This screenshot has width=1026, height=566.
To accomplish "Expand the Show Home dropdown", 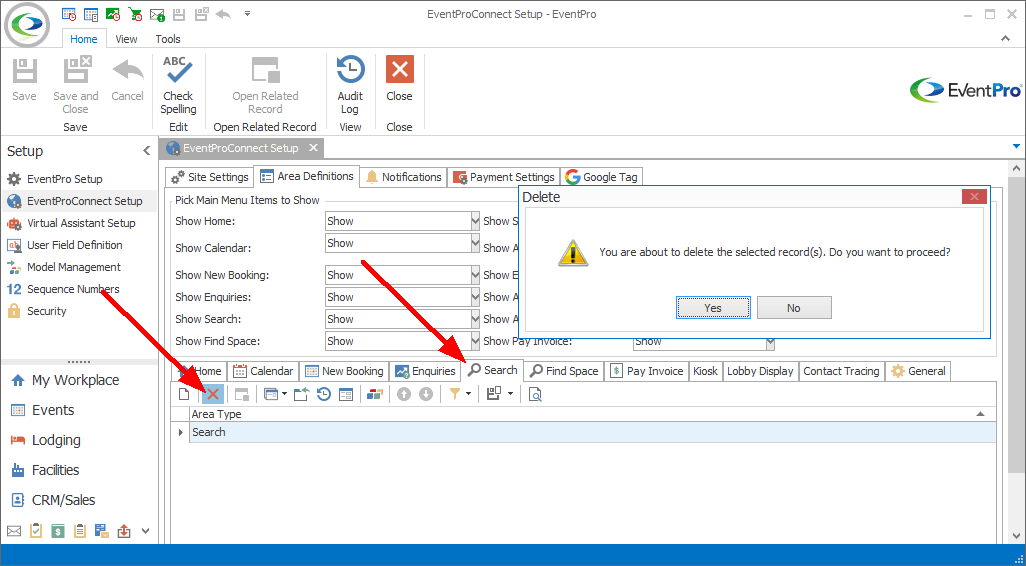I will tap(476, 221).
